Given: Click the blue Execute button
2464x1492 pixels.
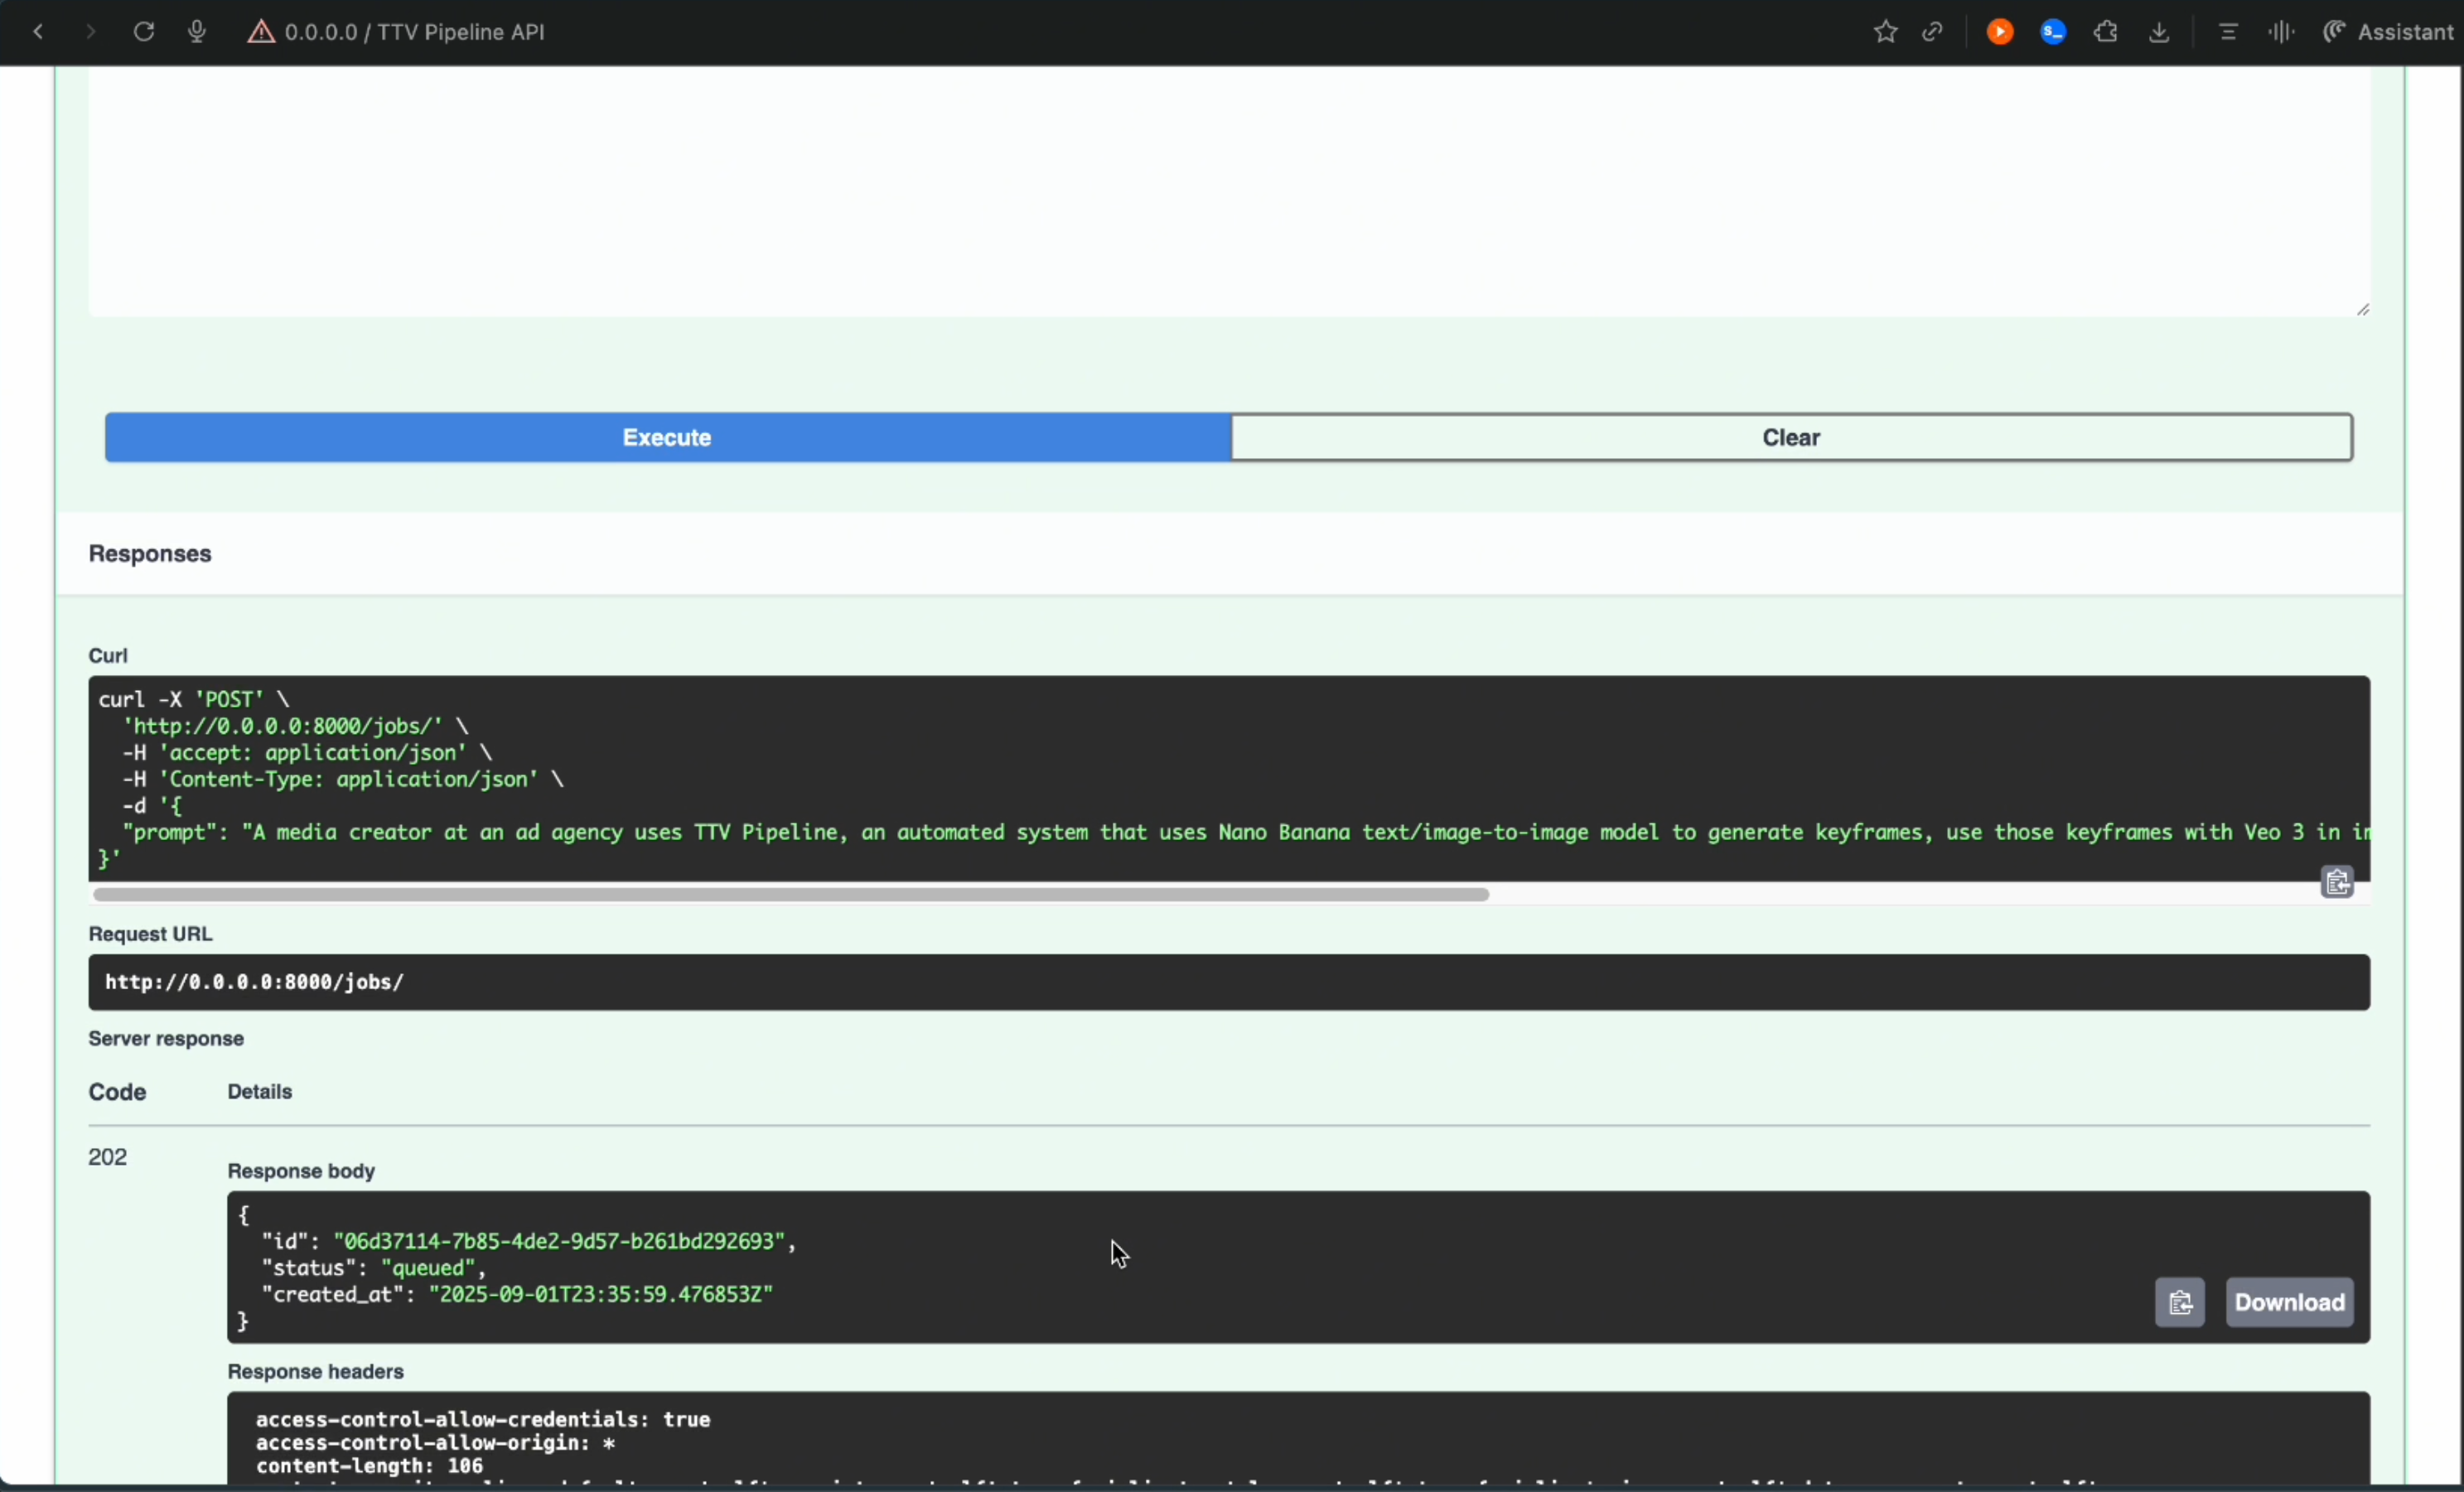Looking at the screenshot, I should coord(667,437).
